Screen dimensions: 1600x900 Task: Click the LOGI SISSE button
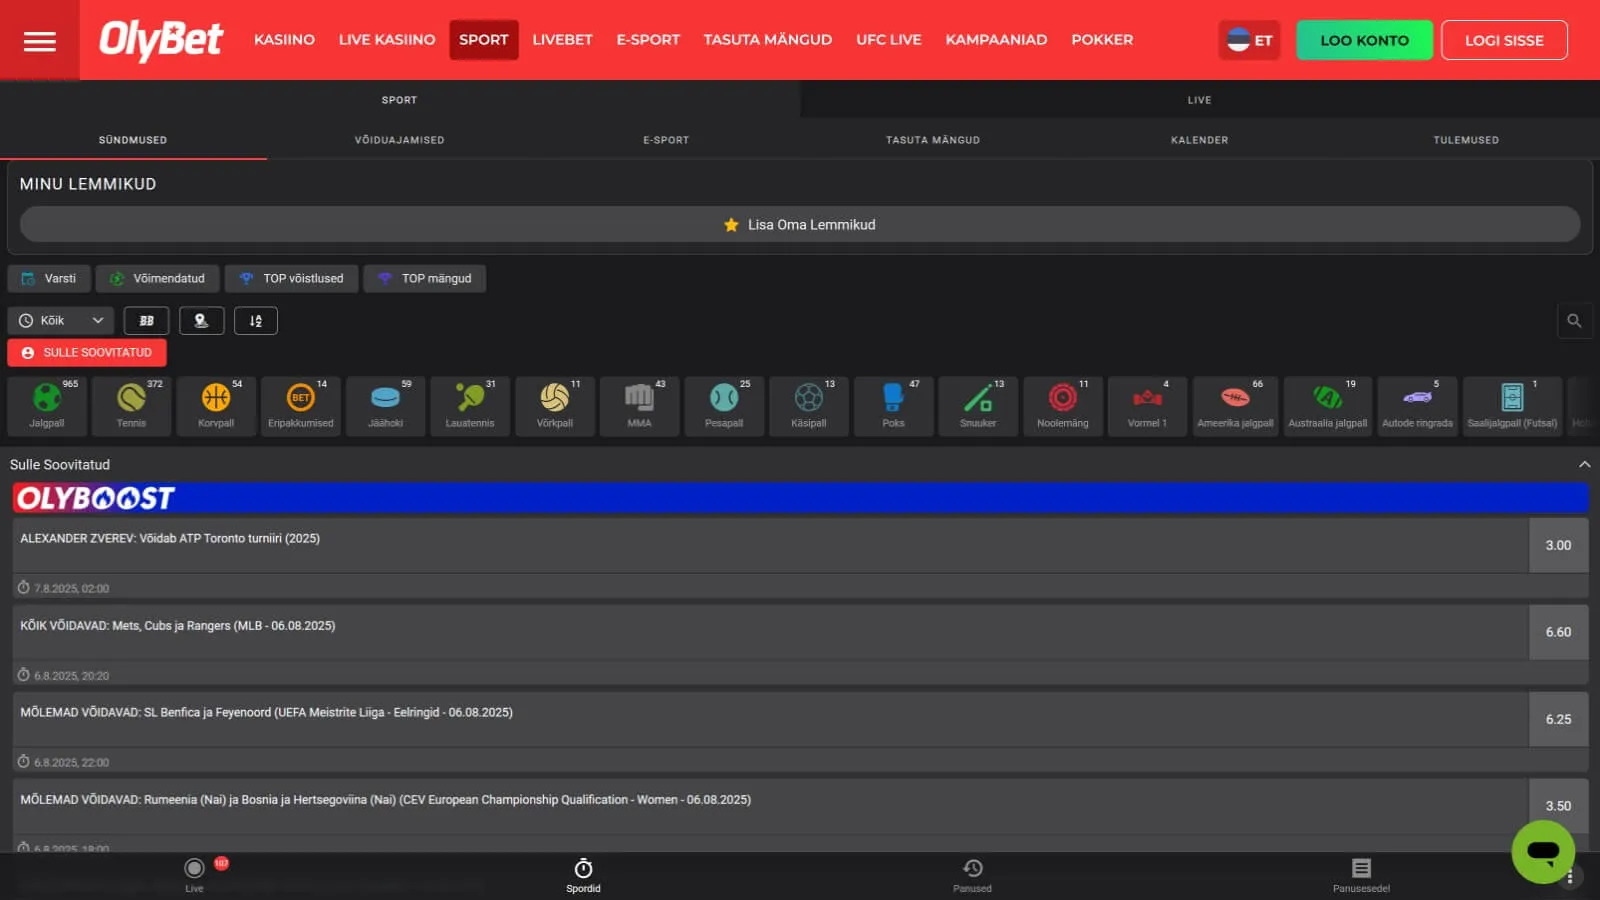point(1504,40)
